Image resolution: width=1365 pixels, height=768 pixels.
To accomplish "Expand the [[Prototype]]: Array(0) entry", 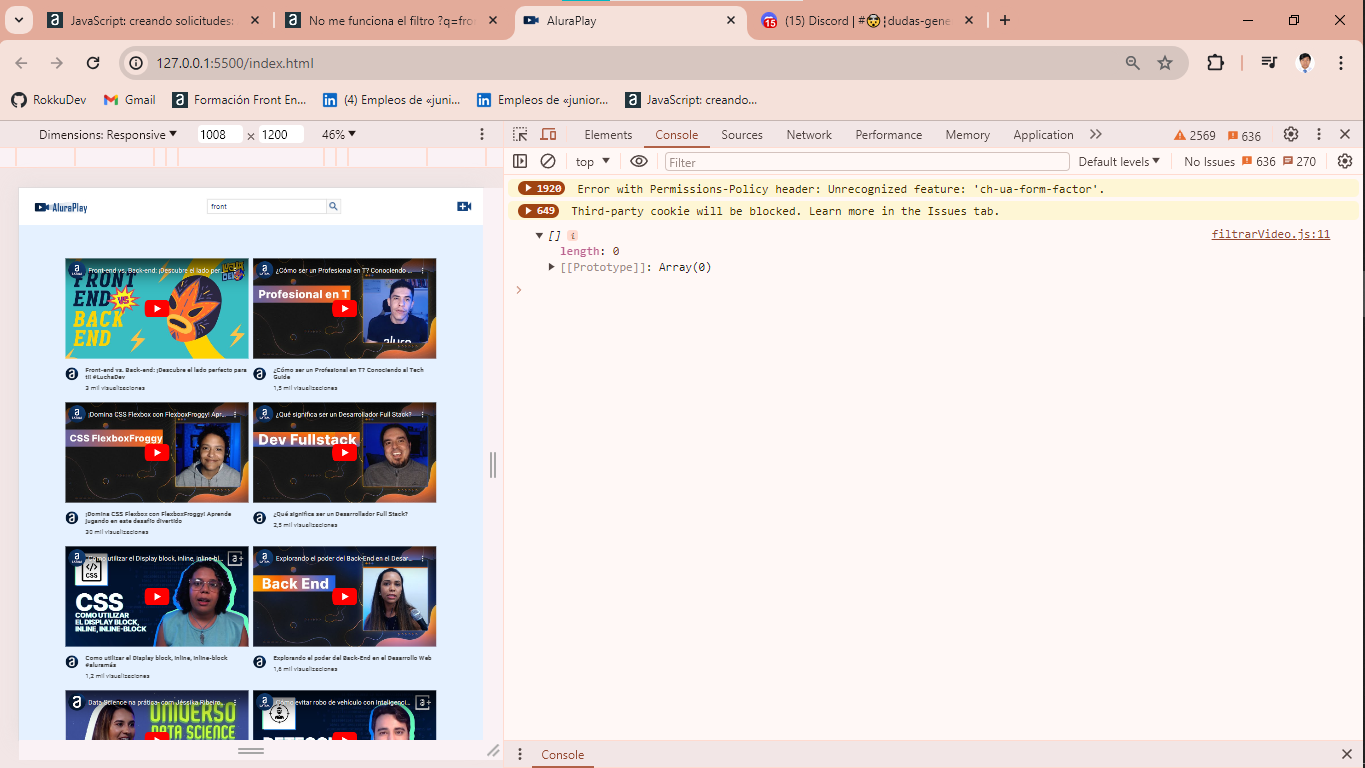I will pyautogui.click(x=552, y=267).
